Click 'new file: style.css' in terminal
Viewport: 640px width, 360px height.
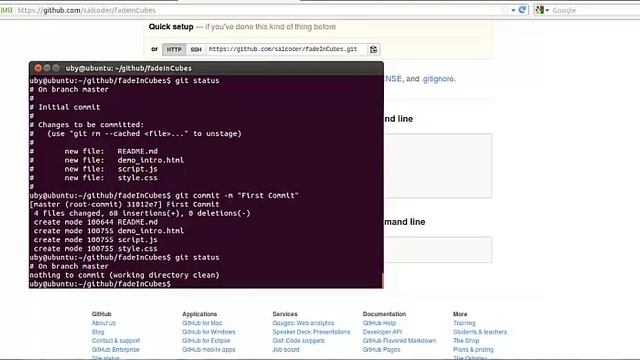111,178
